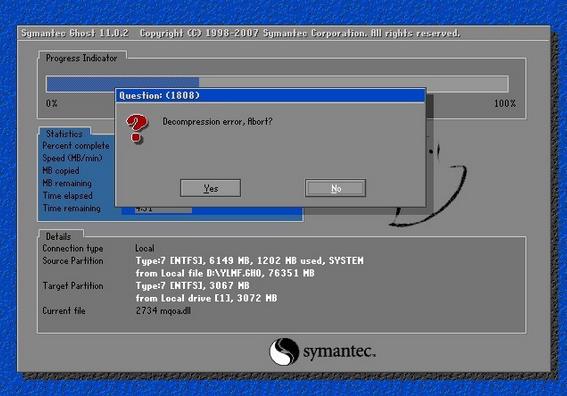Screen dimensions: 567x396
Task: Click the MB copied label
Action: tap(60, 170)
